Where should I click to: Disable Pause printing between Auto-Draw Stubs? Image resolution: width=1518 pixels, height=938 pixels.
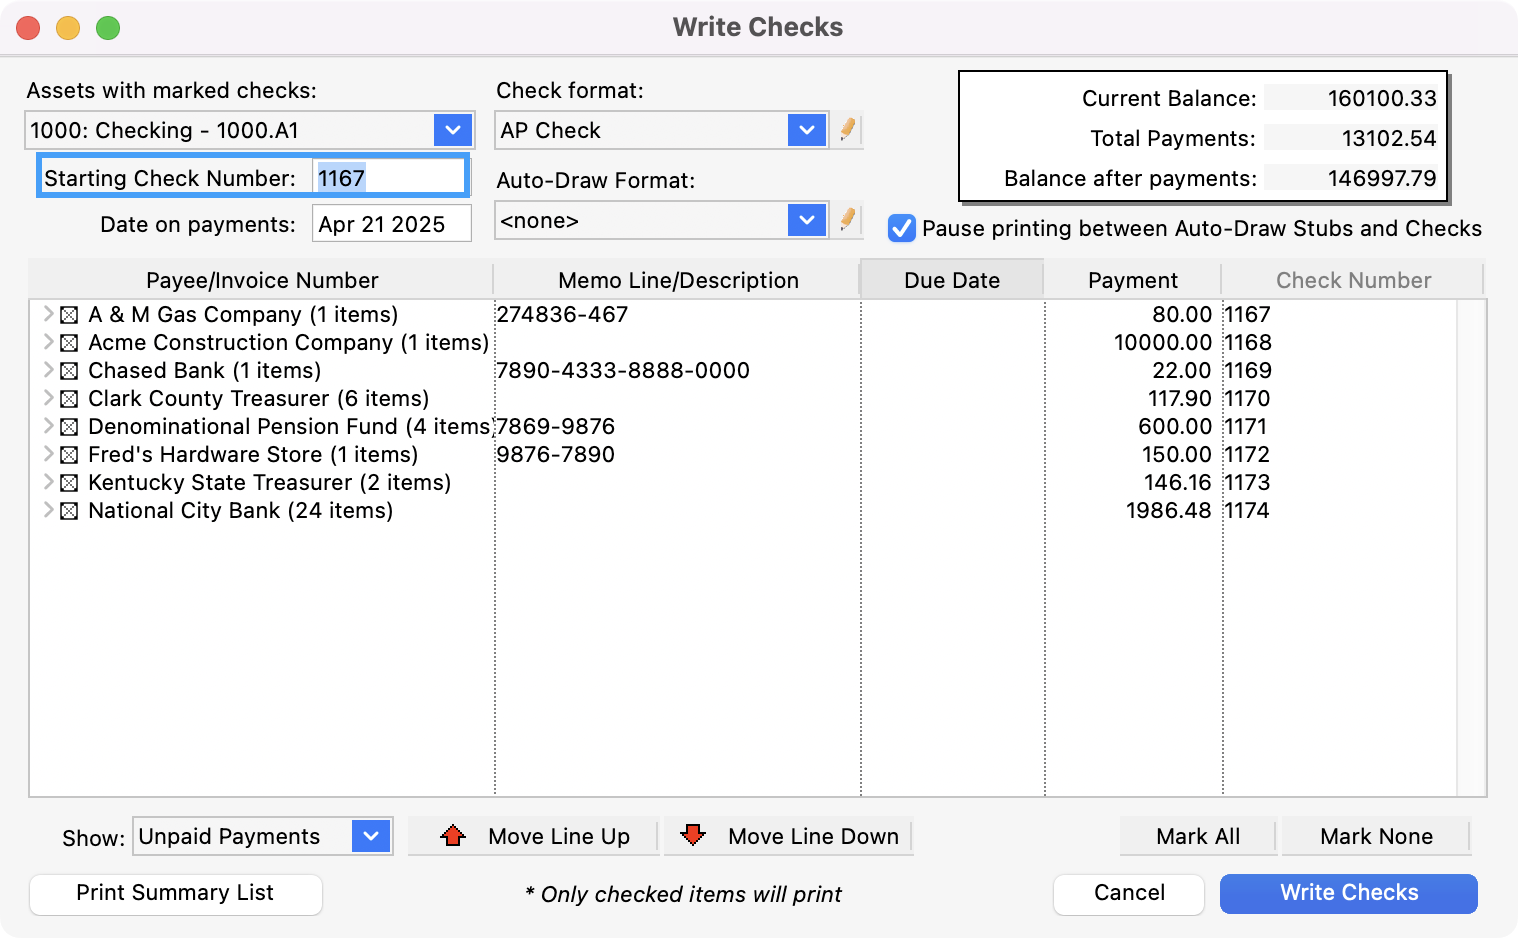point(901,228)
